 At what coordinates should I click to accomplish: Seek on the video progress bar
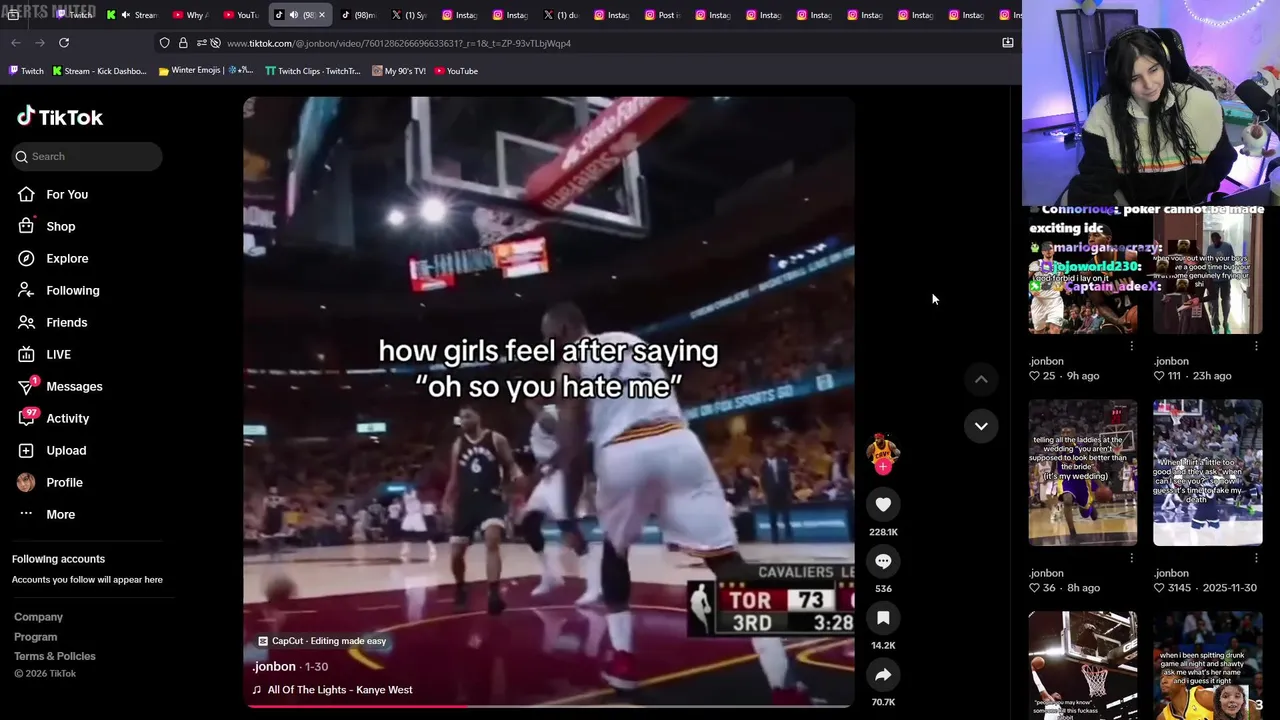[x=549, y=706]
